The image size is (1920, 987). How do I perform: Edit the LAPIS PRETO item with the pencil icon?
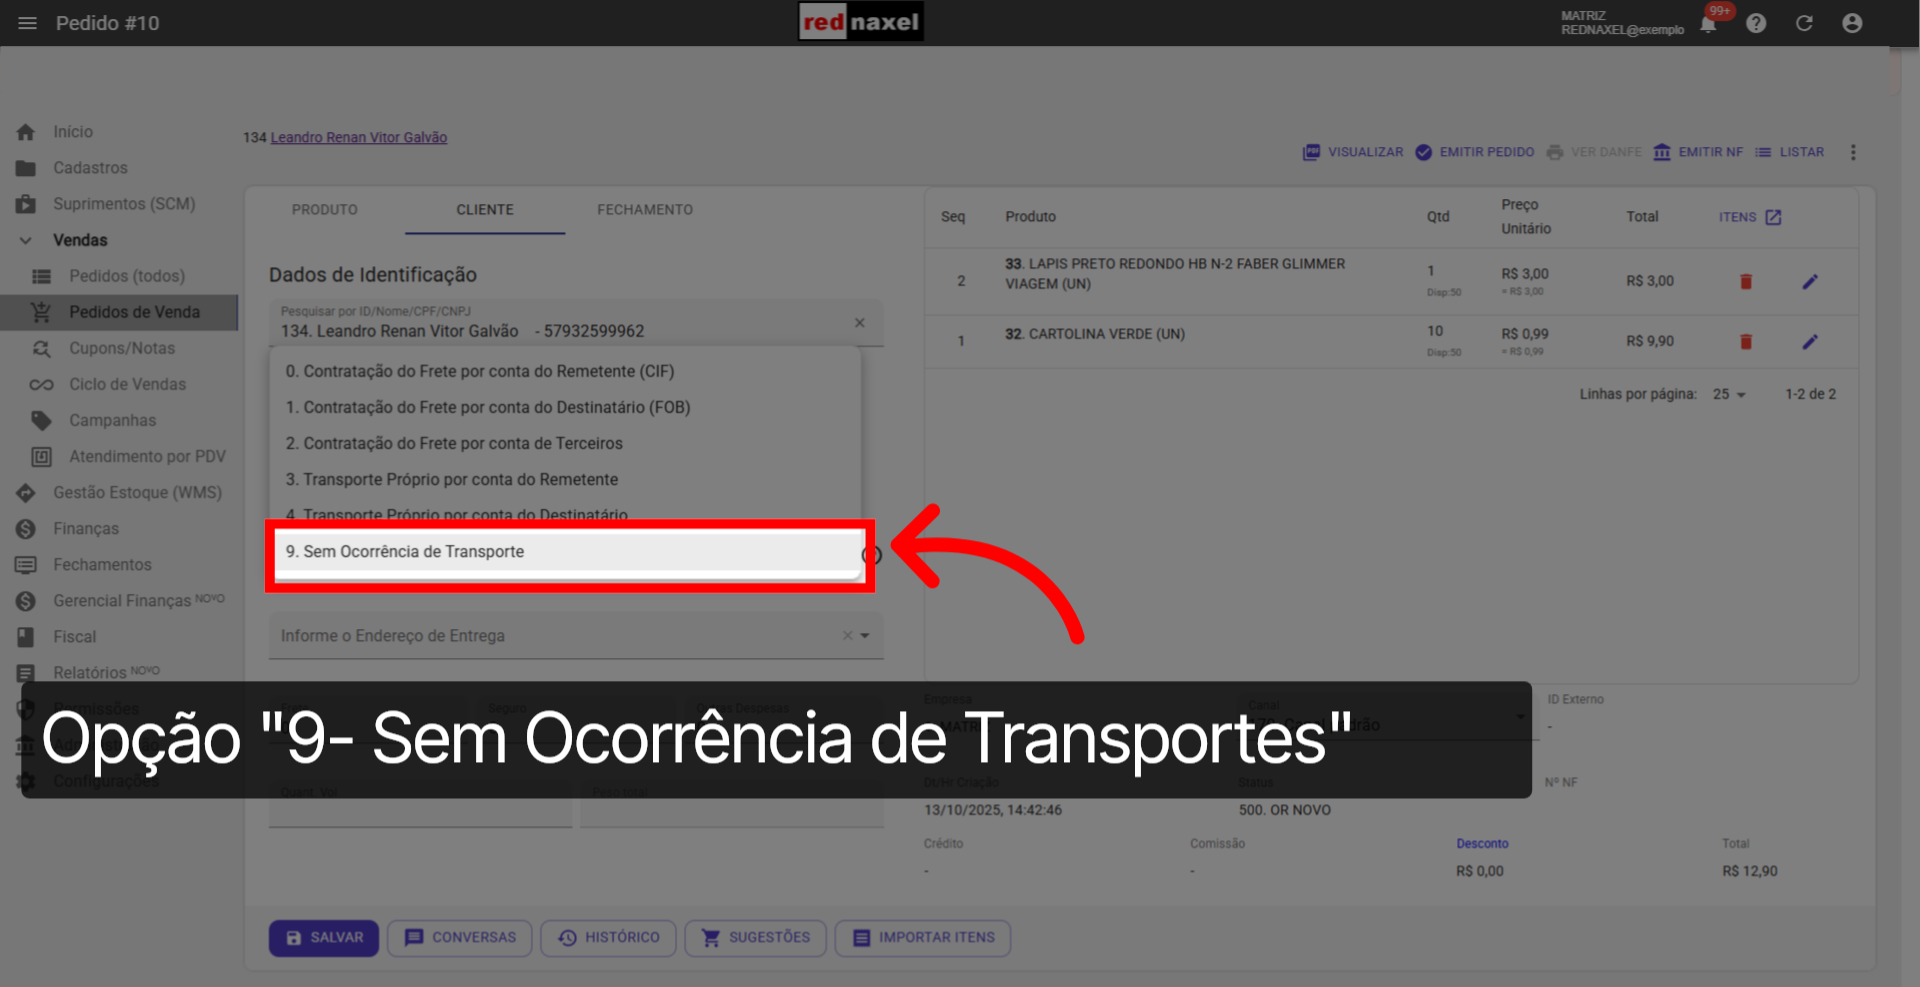(x=1810, y=281)
